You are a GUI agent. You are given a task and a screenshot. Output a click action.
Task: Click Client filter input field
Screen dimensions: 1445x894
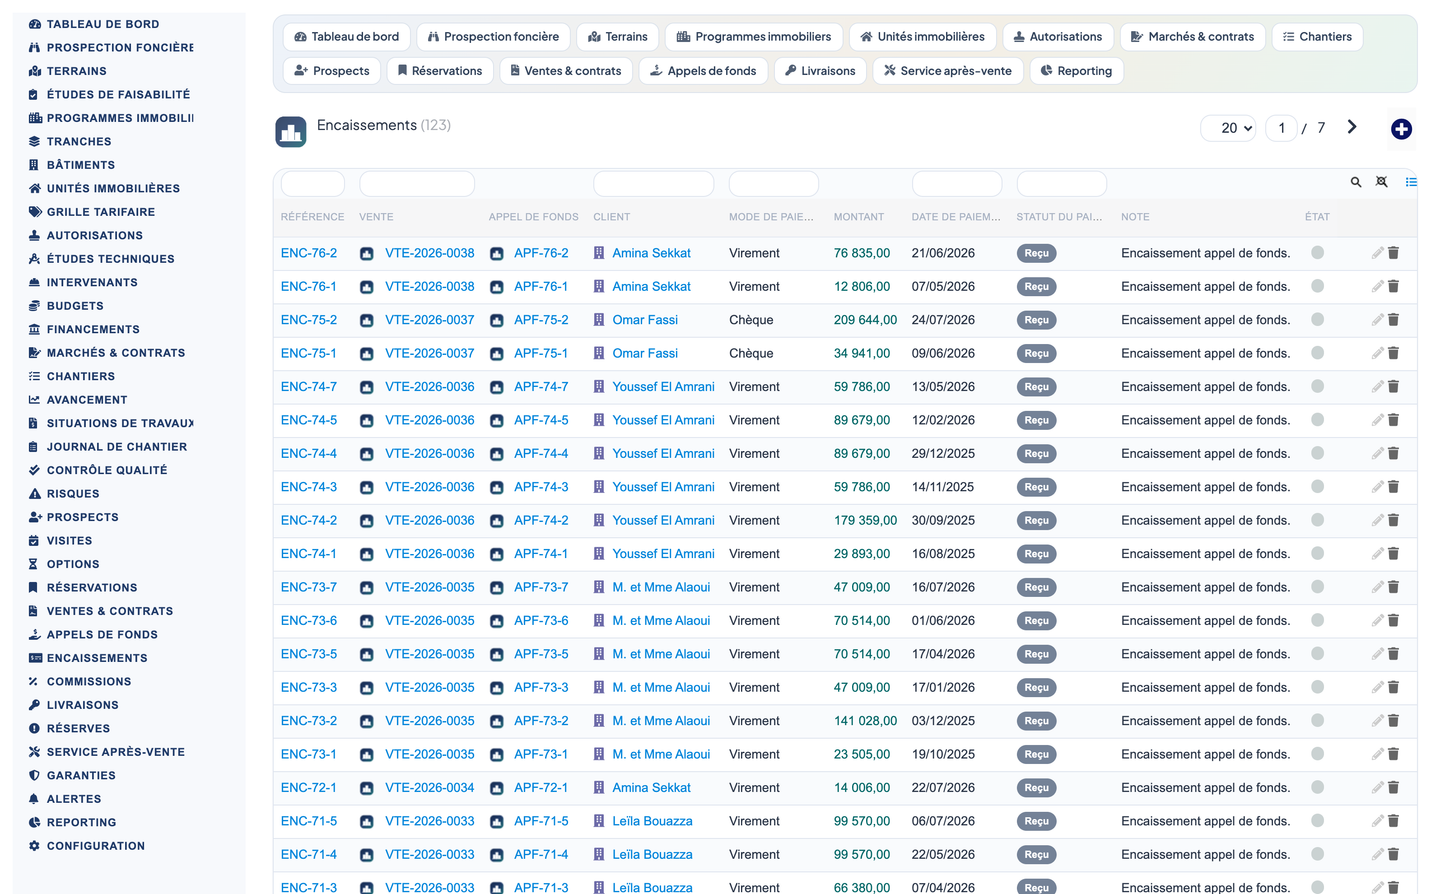click(654, 183)
